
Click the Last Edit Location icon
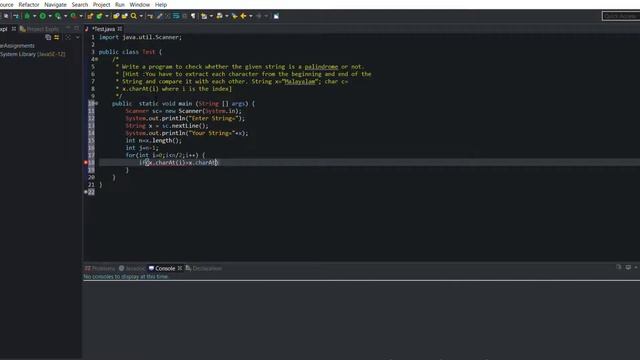point(235,16)
